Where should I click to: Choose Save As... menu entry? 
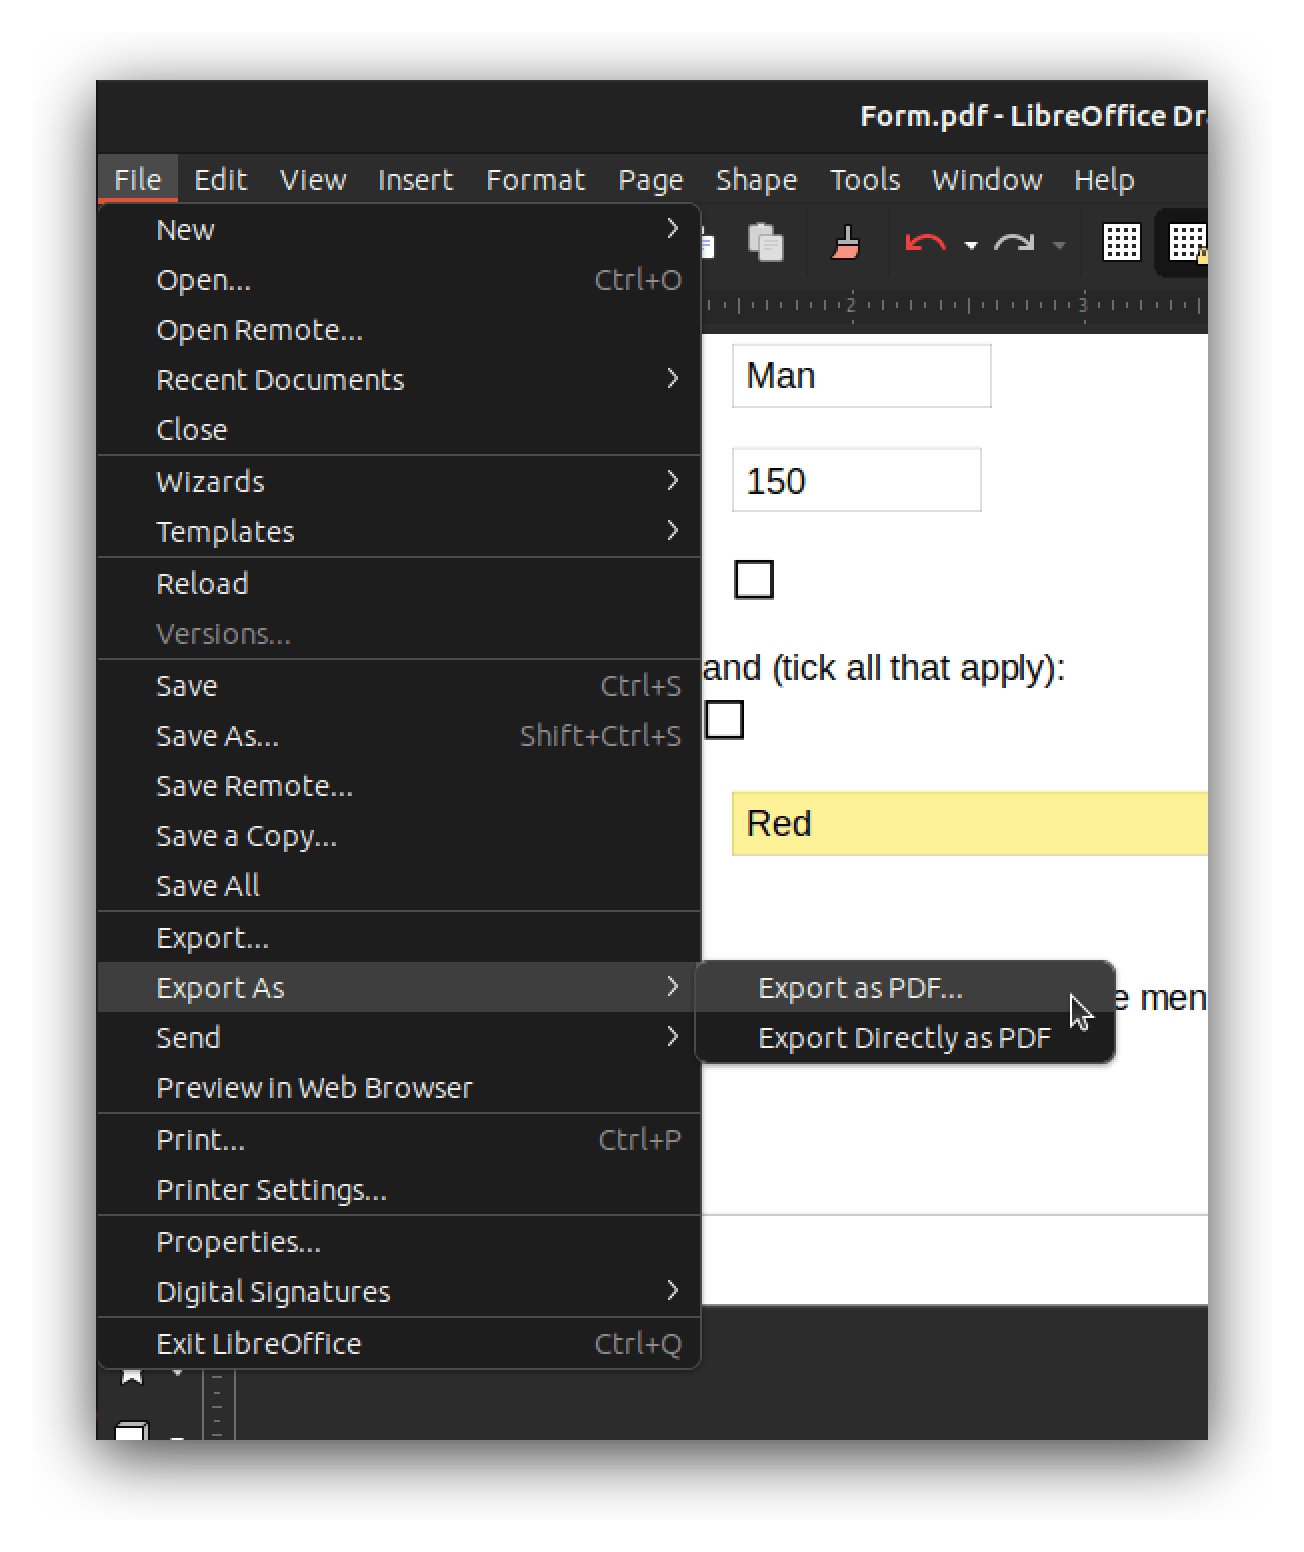click(399, 736)
